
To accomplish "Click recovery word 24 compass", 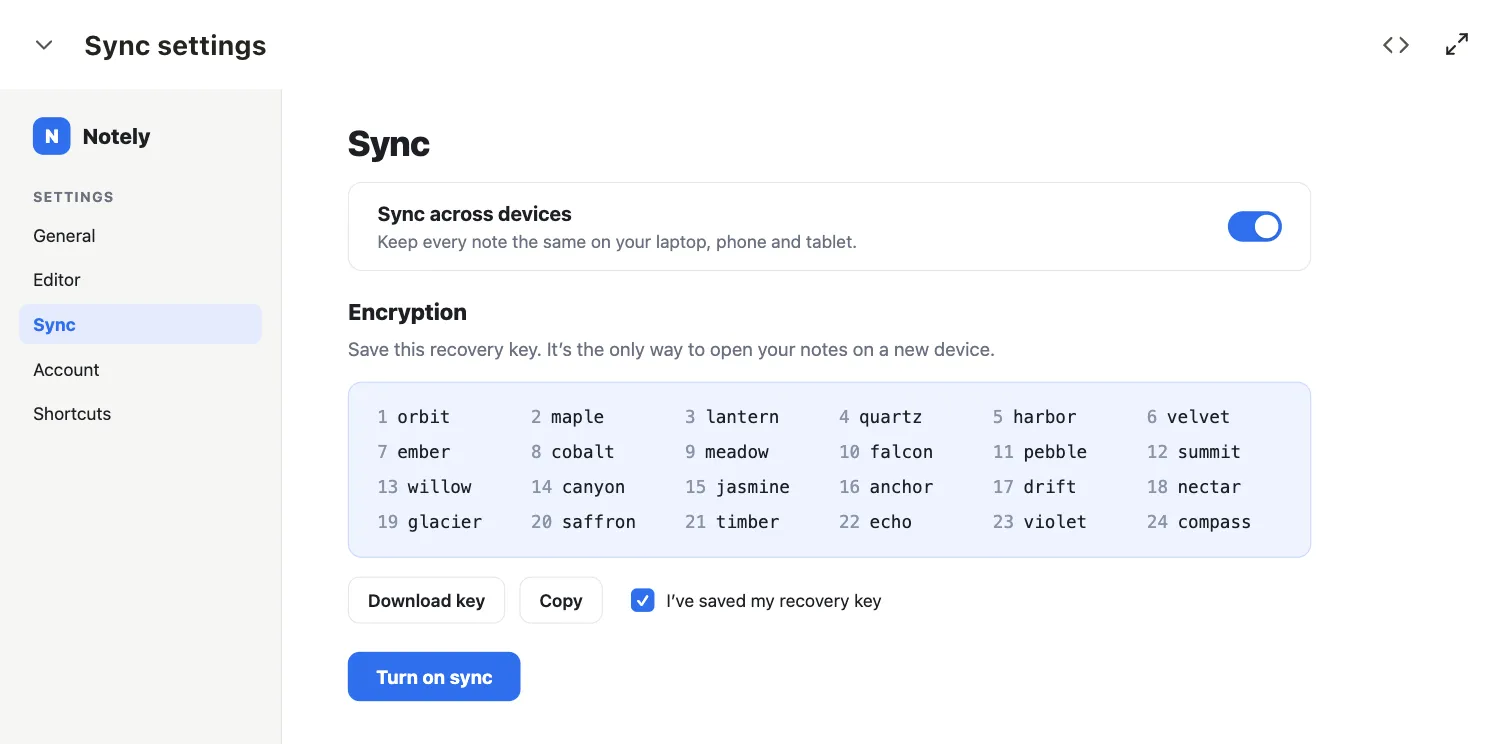I will (x=1199, y=522).
